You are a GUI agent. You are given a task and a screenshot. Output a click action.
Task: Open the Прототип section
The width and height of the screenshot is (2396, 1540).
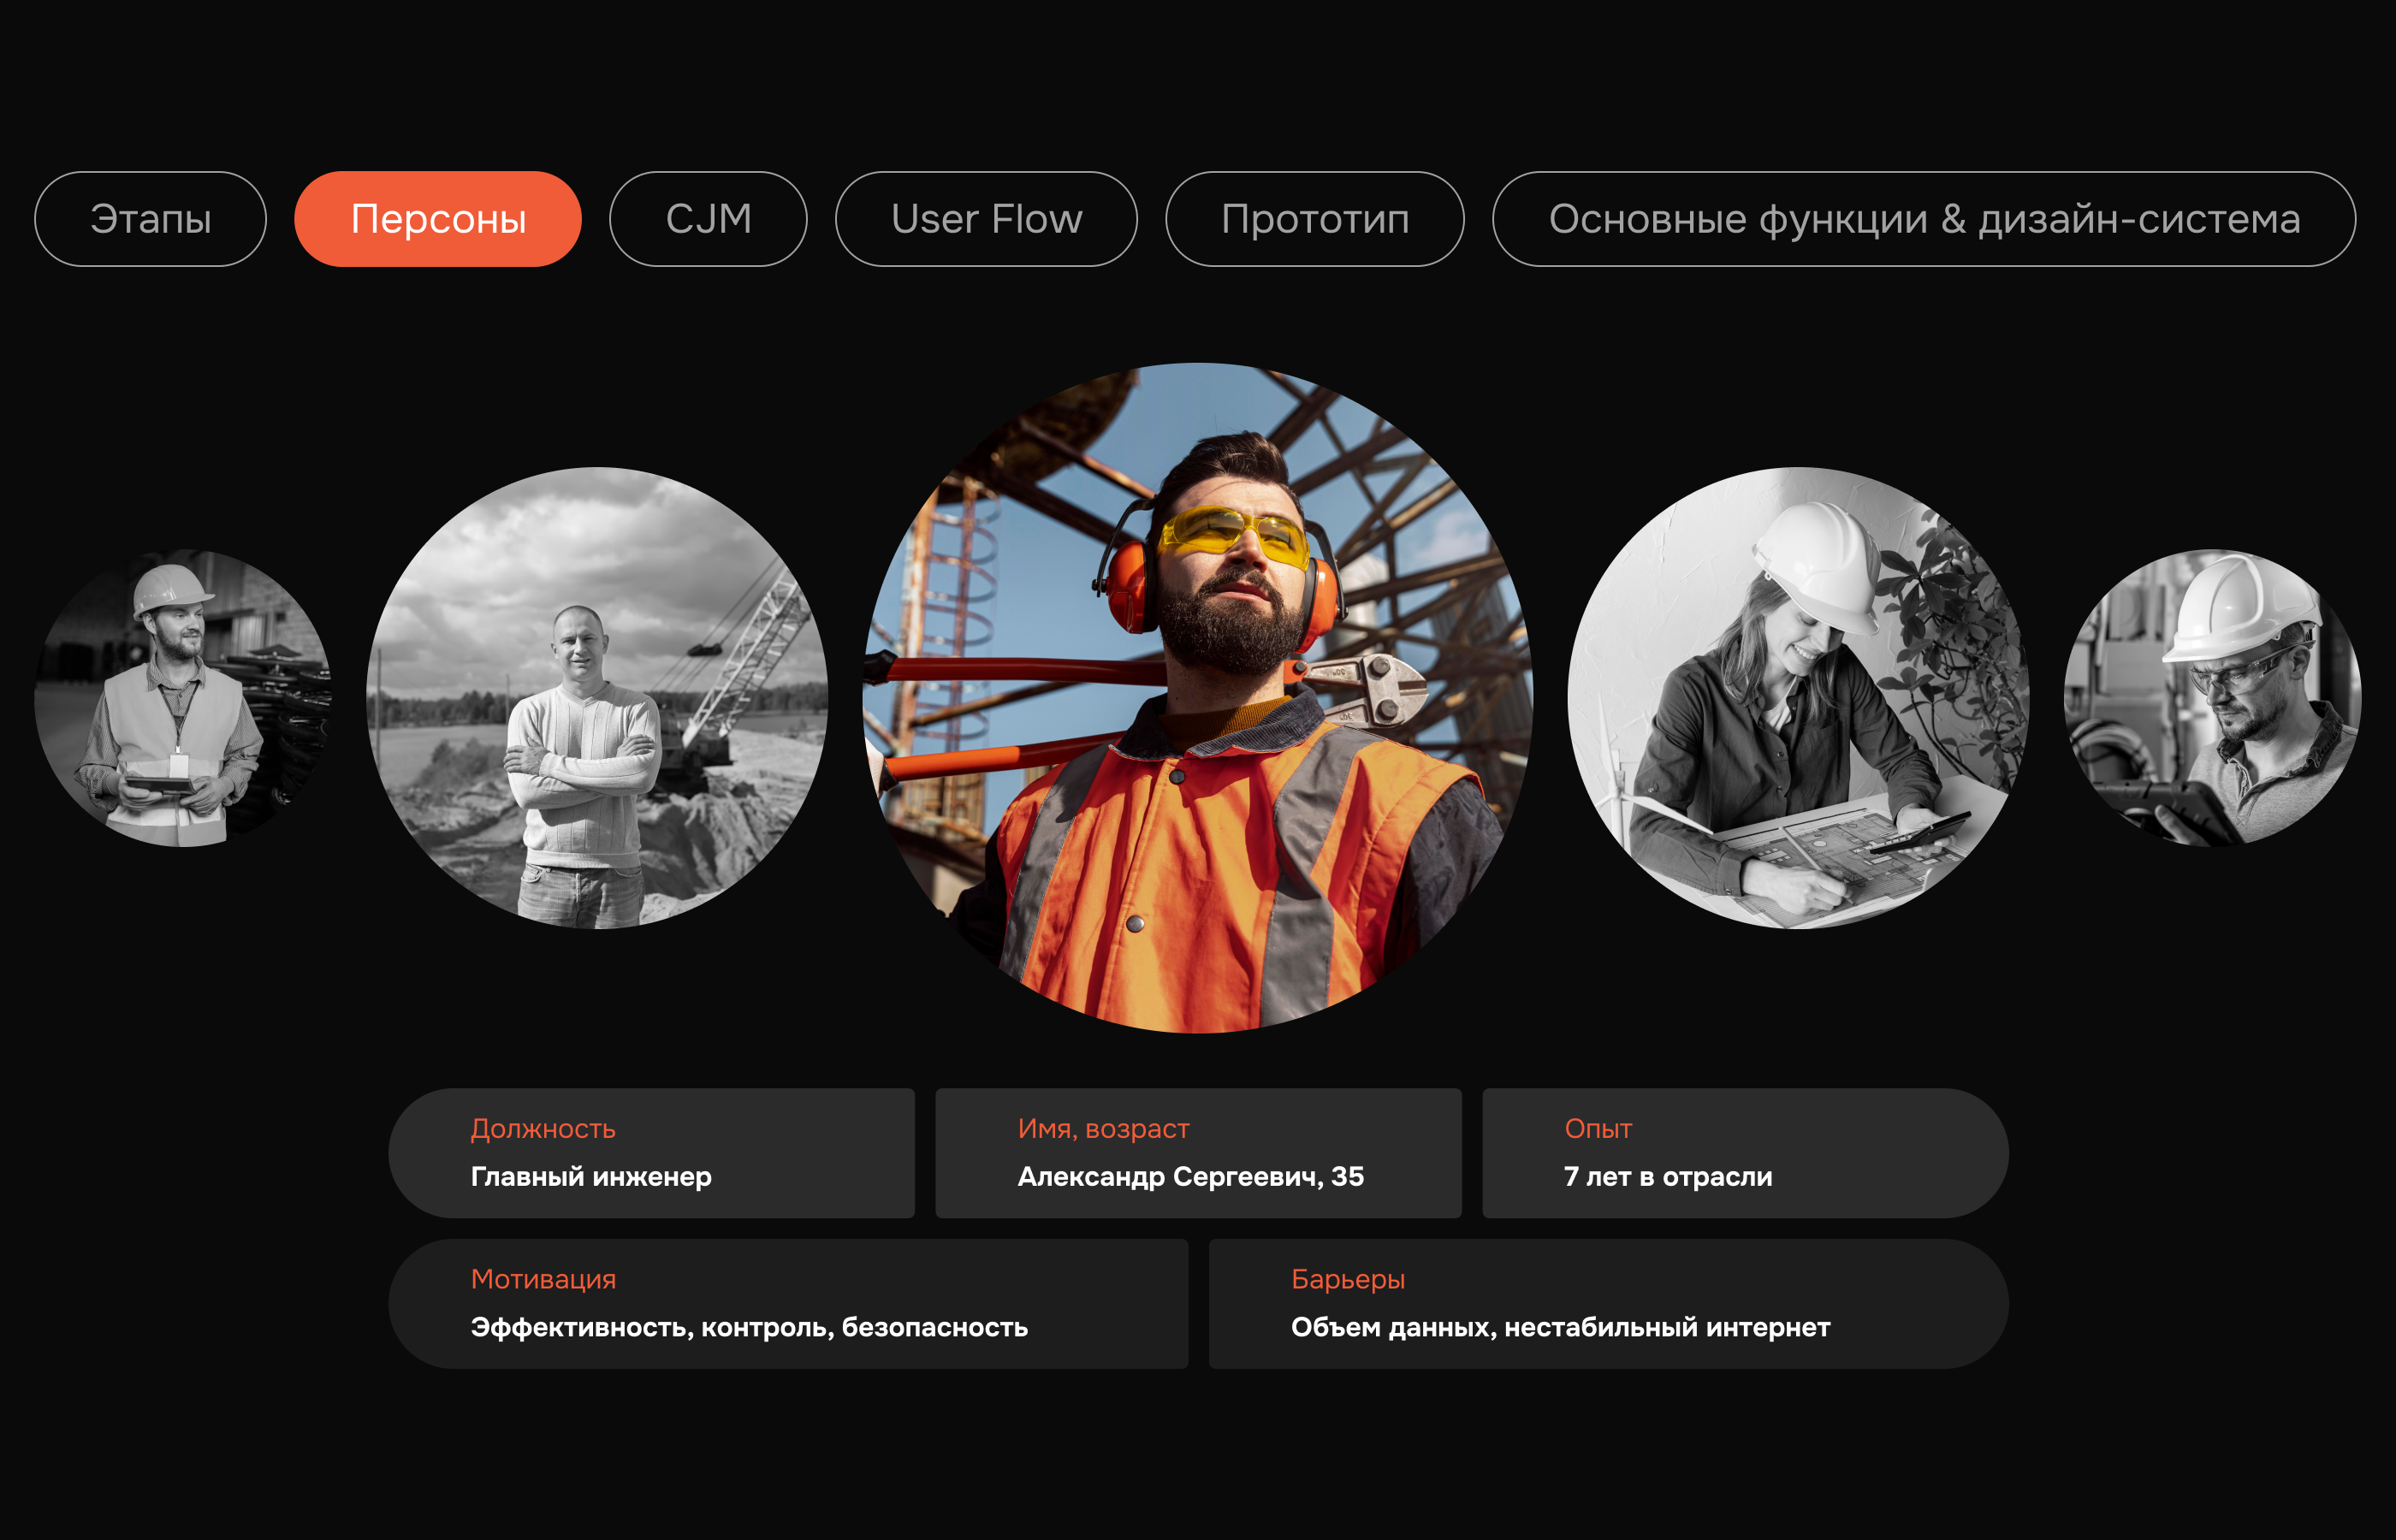1315,219
